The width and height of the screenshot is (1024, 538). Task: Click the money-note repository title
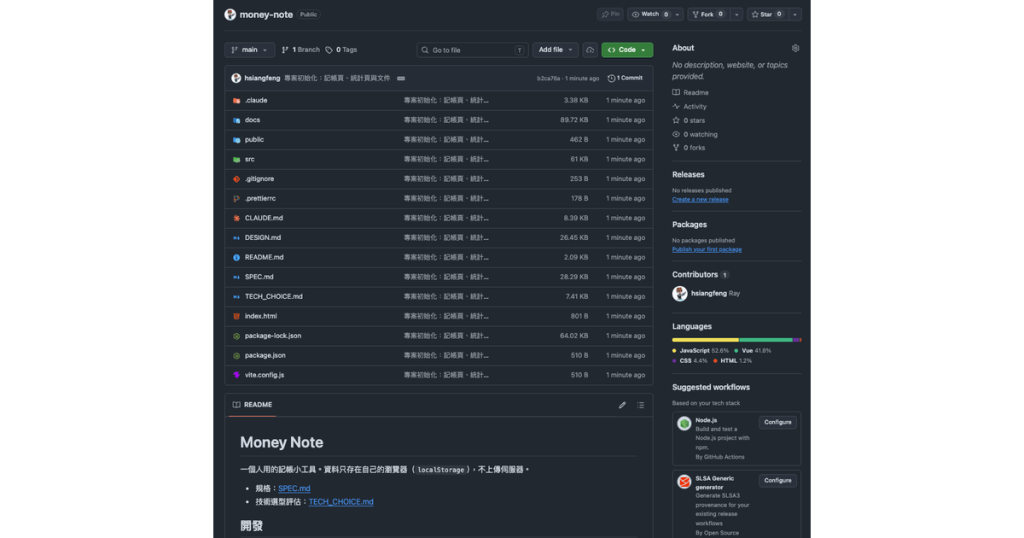(x=266, y=14)
